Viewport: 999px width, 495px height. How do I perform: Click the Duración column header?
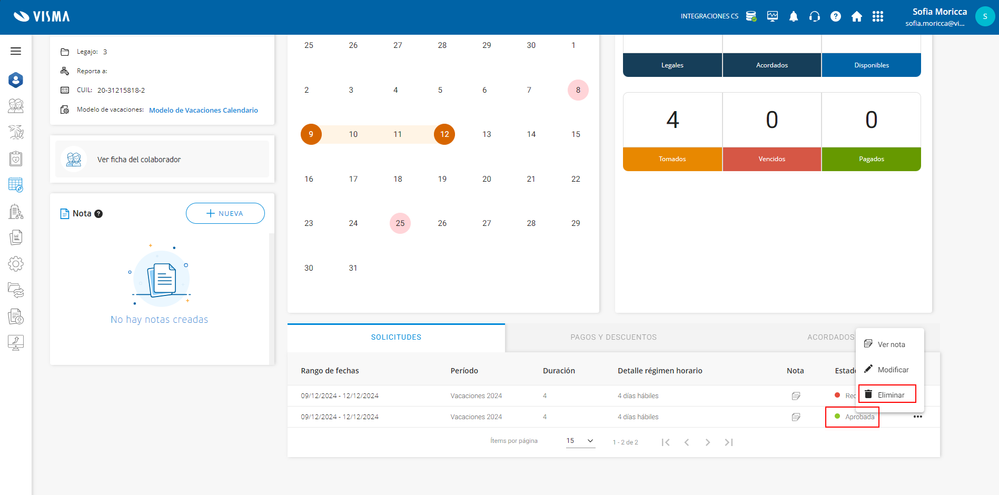point(559,370)
